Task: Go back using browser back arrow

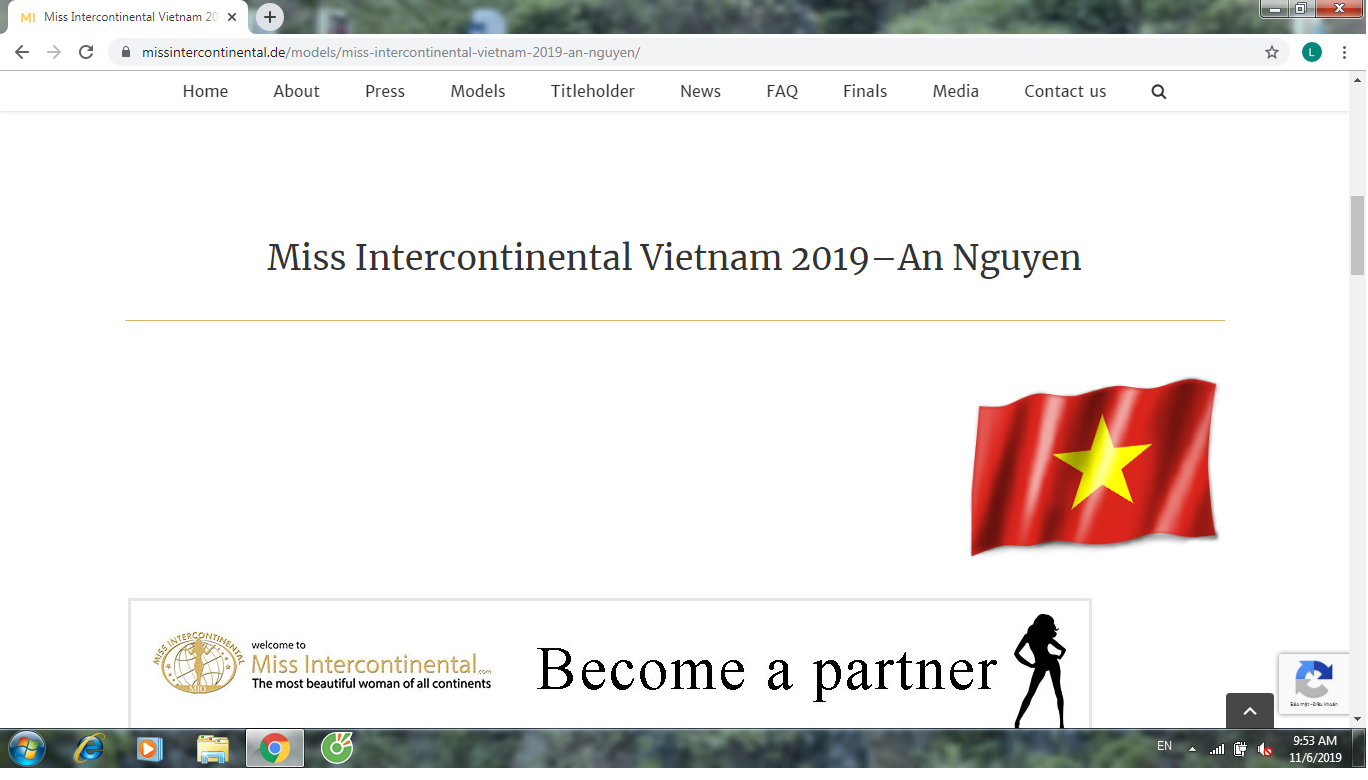Action: point(22,52)
